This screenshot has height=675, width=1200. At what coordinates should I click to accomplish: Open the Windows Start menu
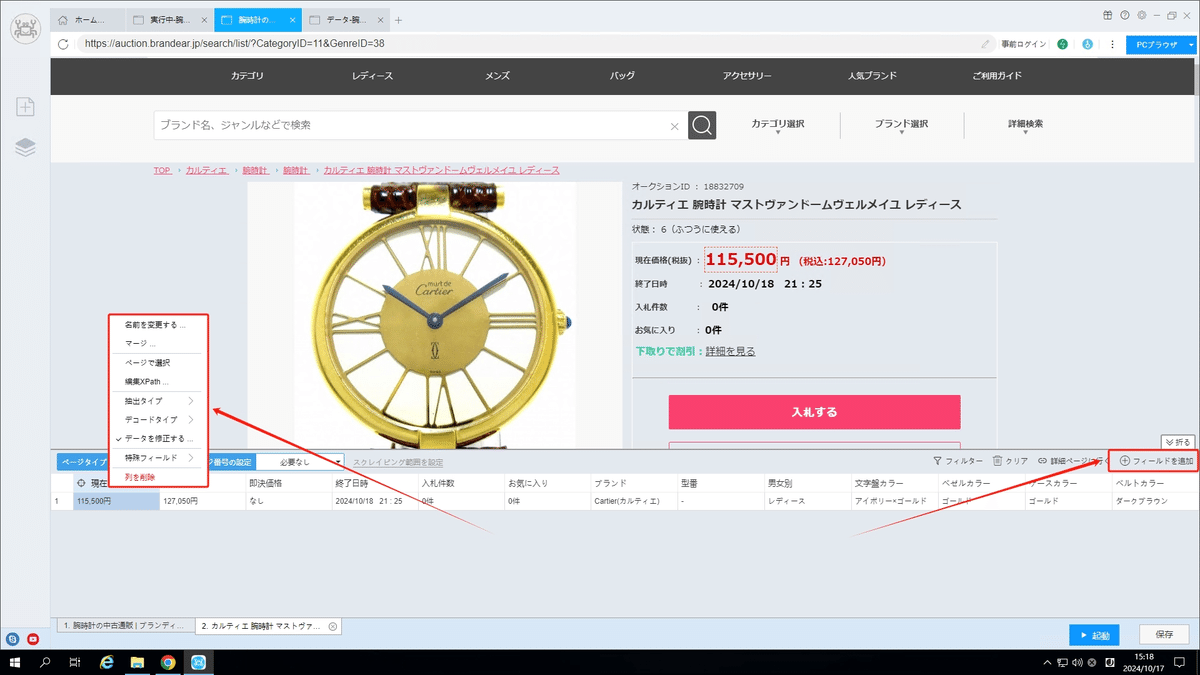[x=14, y=662]
